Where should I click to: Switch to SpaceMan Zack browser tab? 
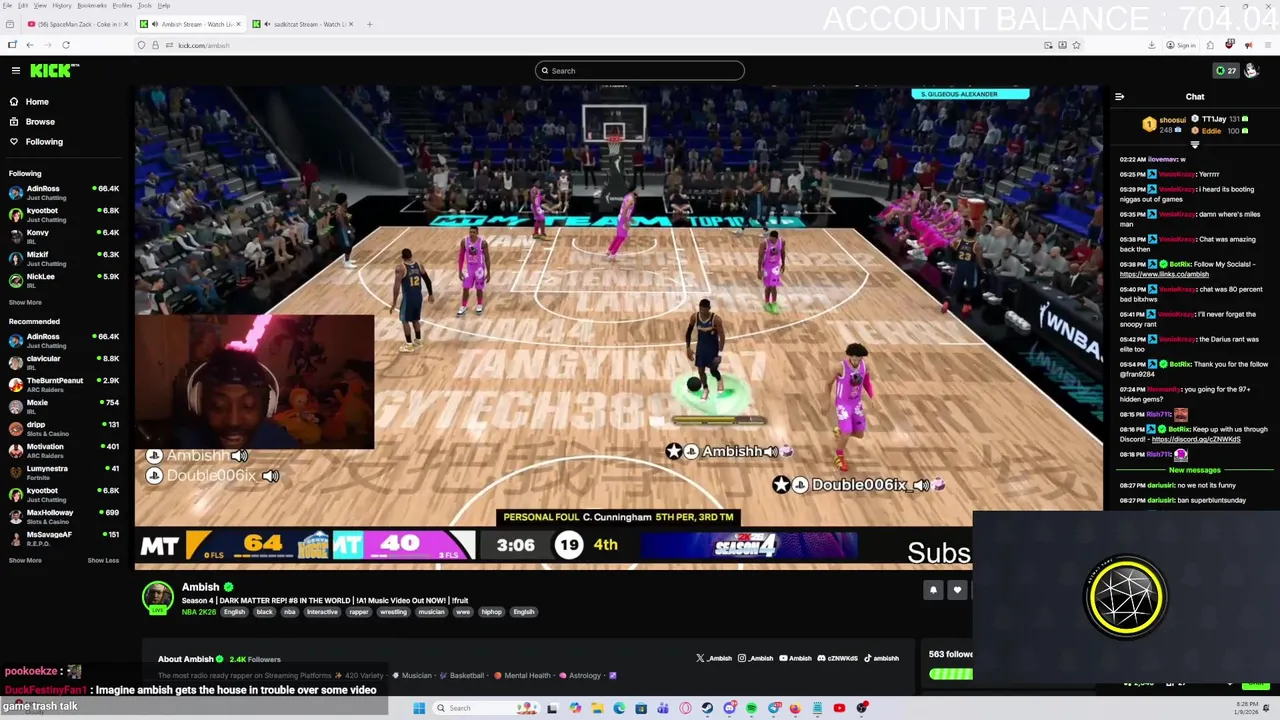(x=78, y=24)
